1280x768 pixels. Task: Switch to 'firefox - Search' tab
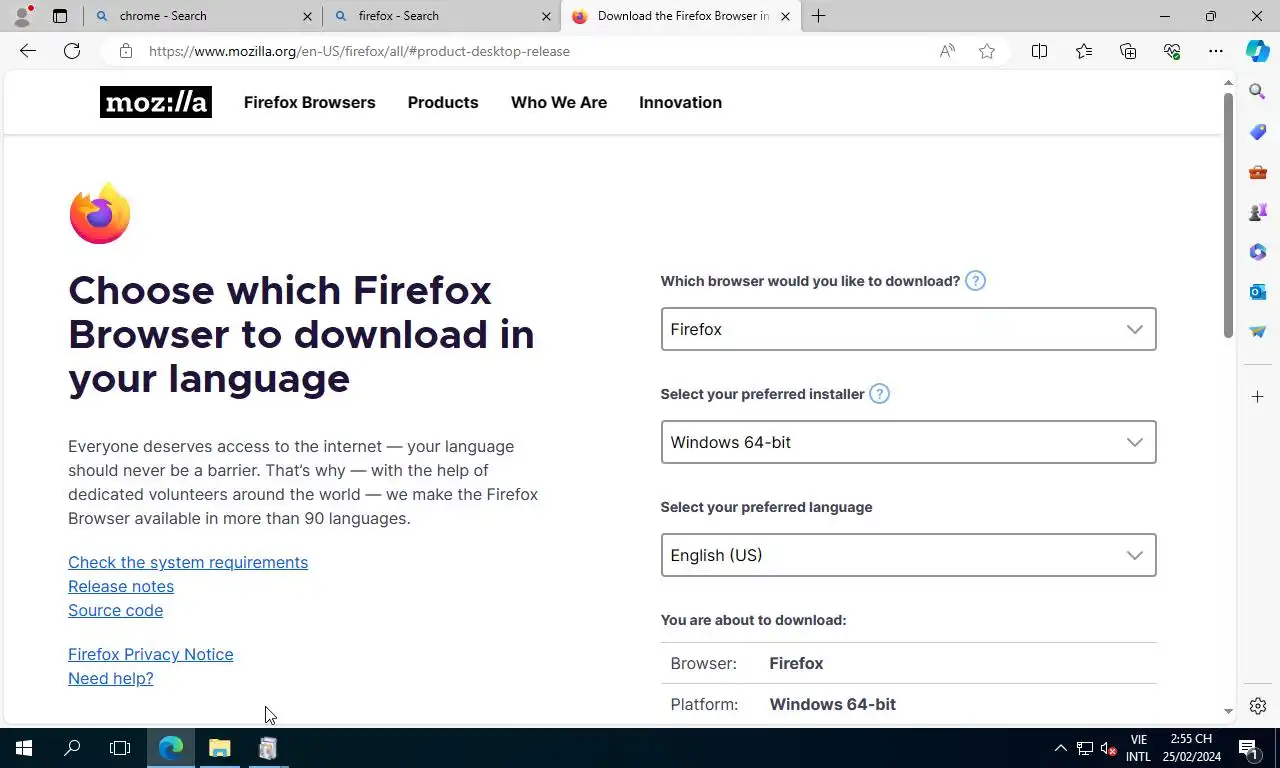(442, 16)
